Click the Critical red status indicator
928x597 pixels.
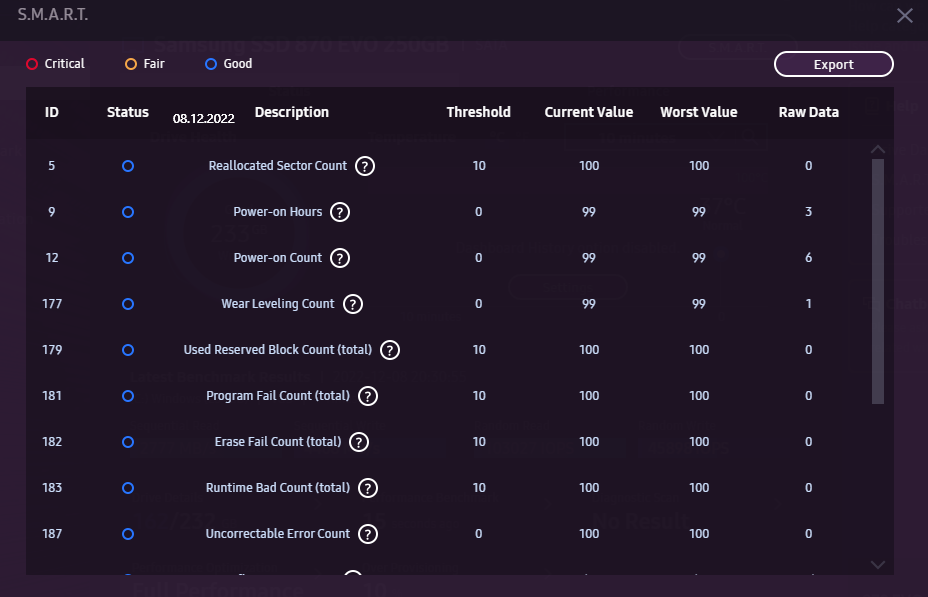pos(32,64)
